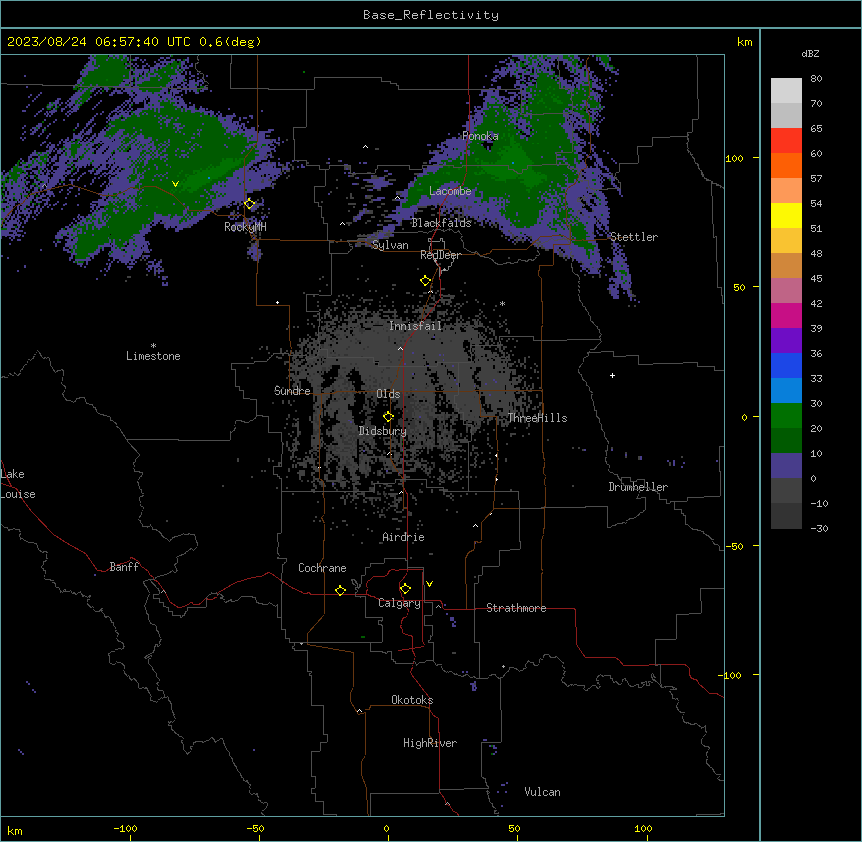Click the yellow diamond marker beside RockyMH
The height and width of the screenshot is (842, 862).
click(x=250, y=204)
